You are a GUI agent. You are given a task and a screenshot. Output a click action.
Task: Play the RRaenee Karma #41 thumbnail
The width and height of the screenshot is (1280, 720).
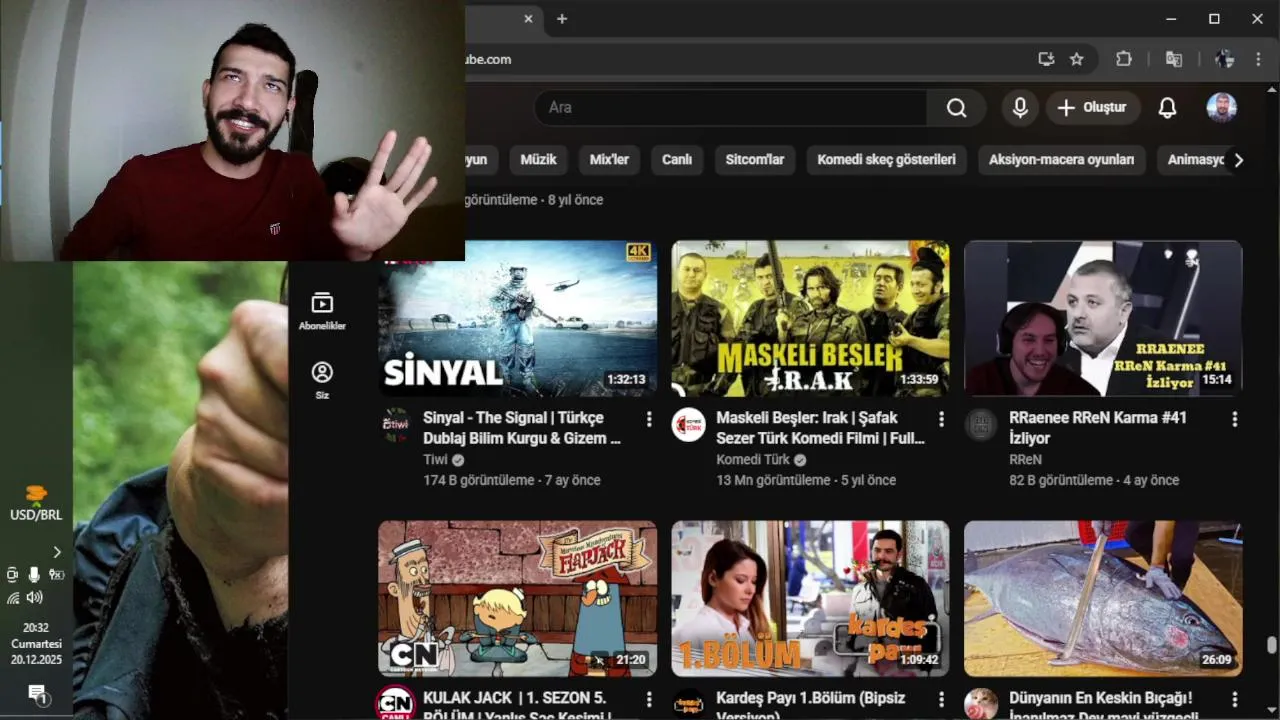[1103, 318]
